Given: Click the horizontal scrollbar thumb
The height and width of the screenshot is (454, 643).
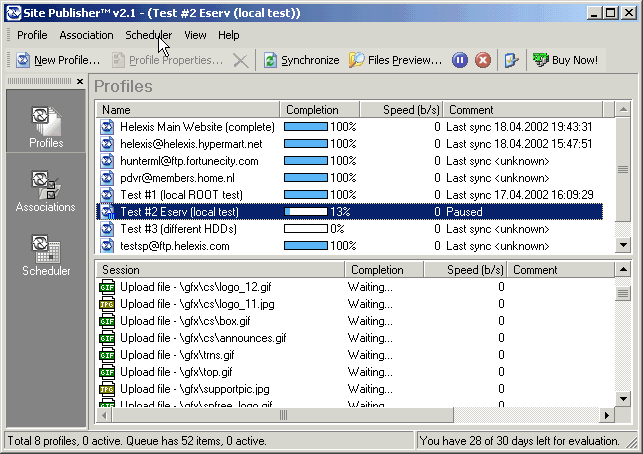Looking at the screenshot, I should 283,415.
